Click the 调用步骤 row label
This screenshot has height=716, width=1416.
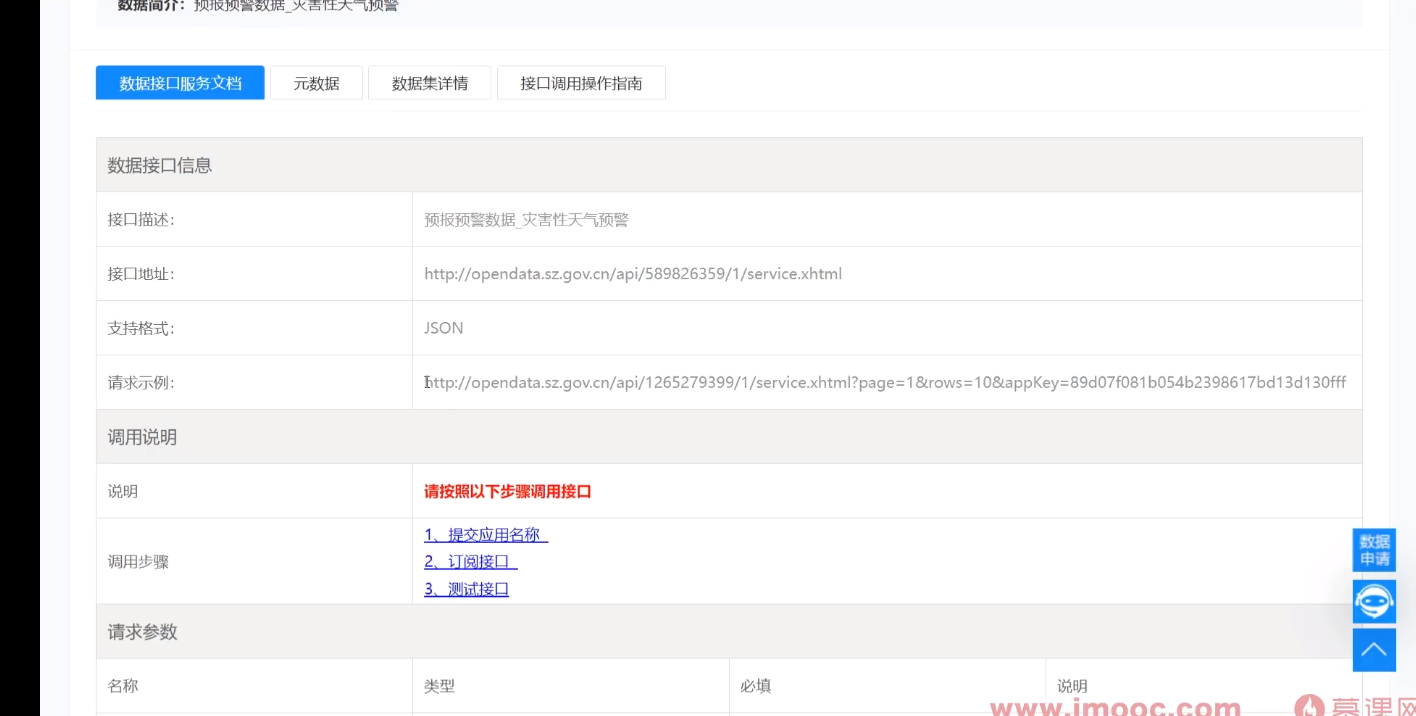click(139, 562)
